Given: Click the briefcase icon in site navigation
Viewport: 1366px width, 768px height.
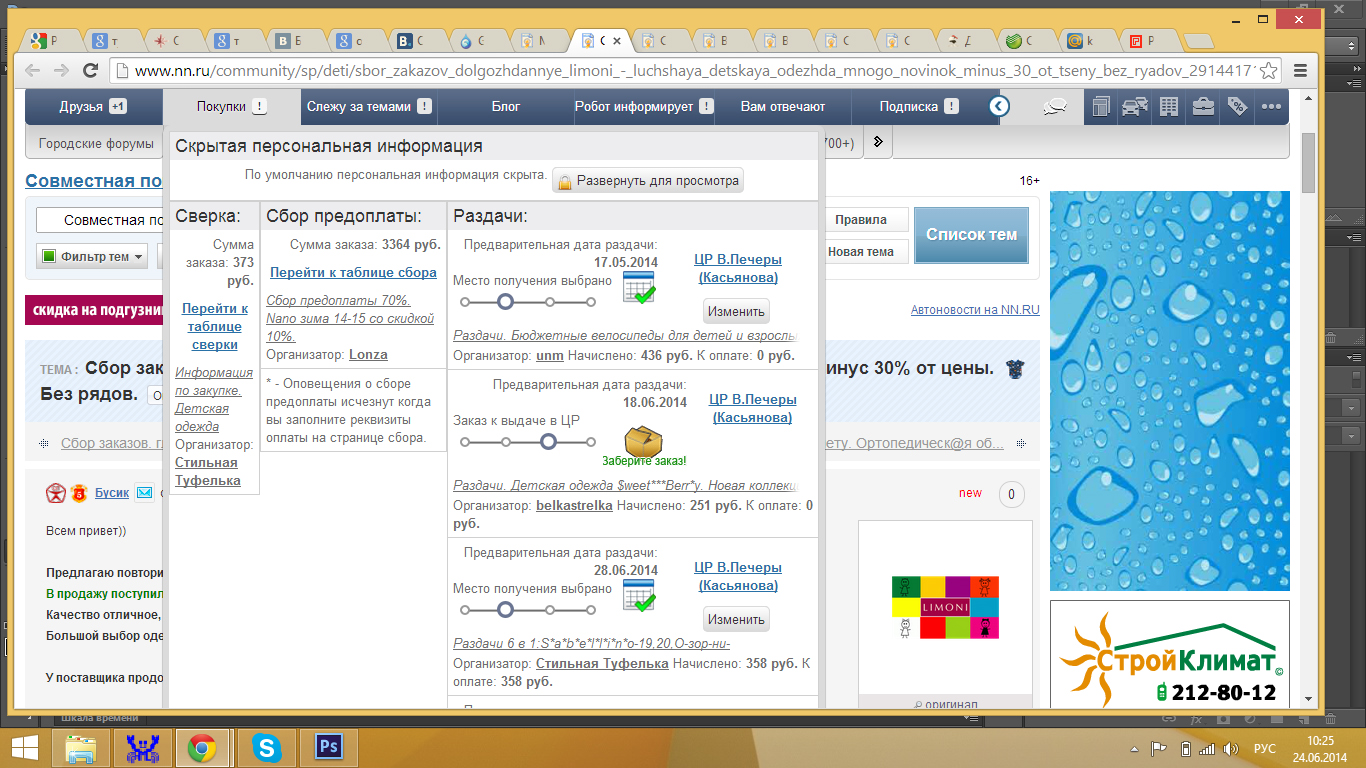Looking at the screenshot, I should [x=1203, y=107].
